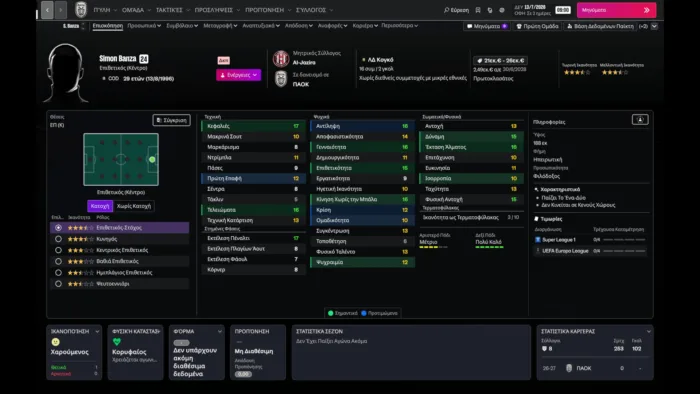The width and height of the screenshot is (700, 394).
Task: Go forward with the right arrow button
Action: (61, 10)
